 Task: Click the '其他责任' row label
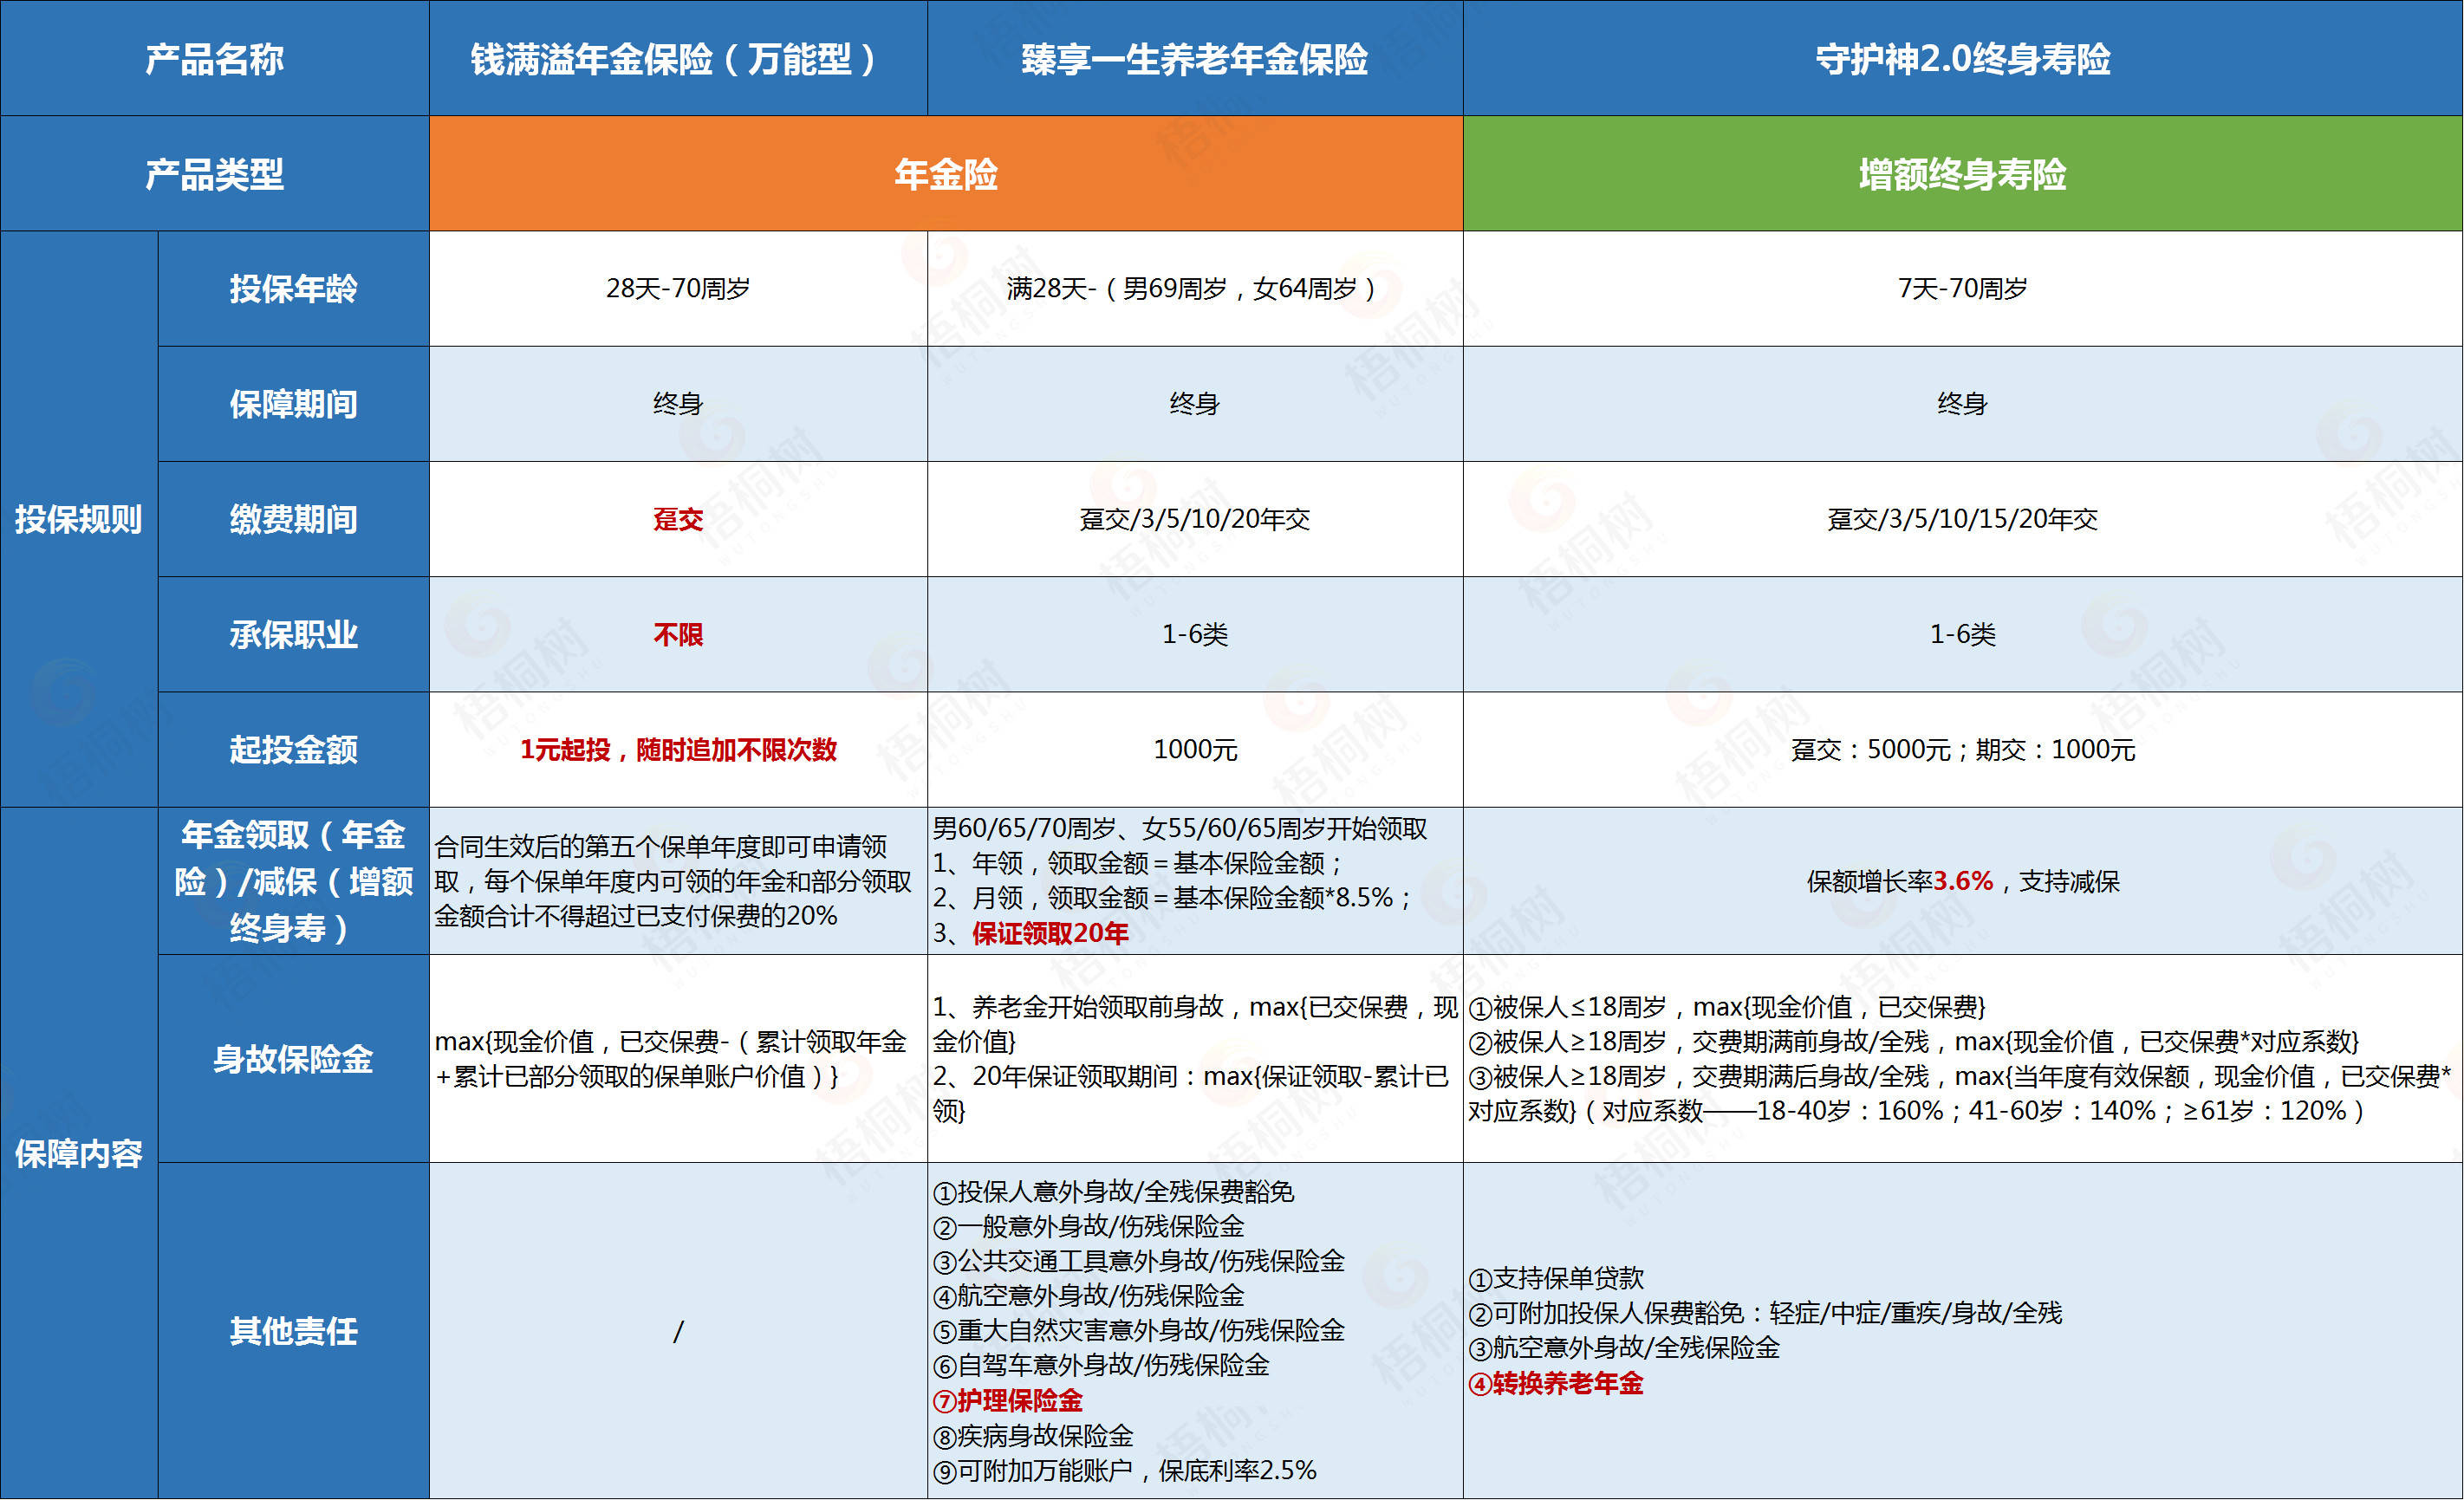(293, 1331)
